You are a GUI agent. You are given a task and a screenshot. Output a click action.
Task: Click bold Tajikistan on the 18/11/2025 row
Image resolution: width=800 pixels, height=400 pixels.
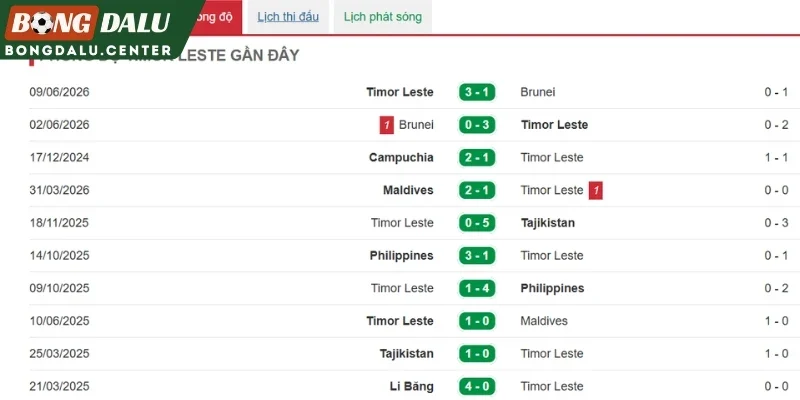click(x=547, y=223)
